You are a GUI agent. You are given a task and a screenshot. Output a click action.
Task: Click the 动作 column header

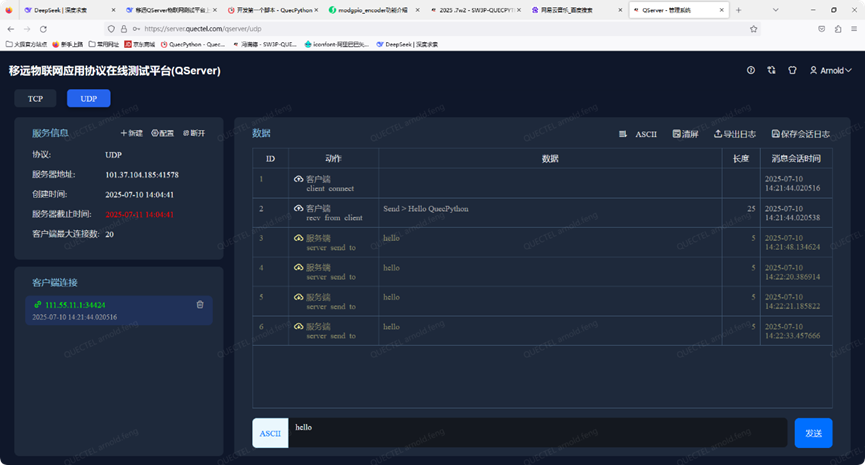(x=333, y=159)
